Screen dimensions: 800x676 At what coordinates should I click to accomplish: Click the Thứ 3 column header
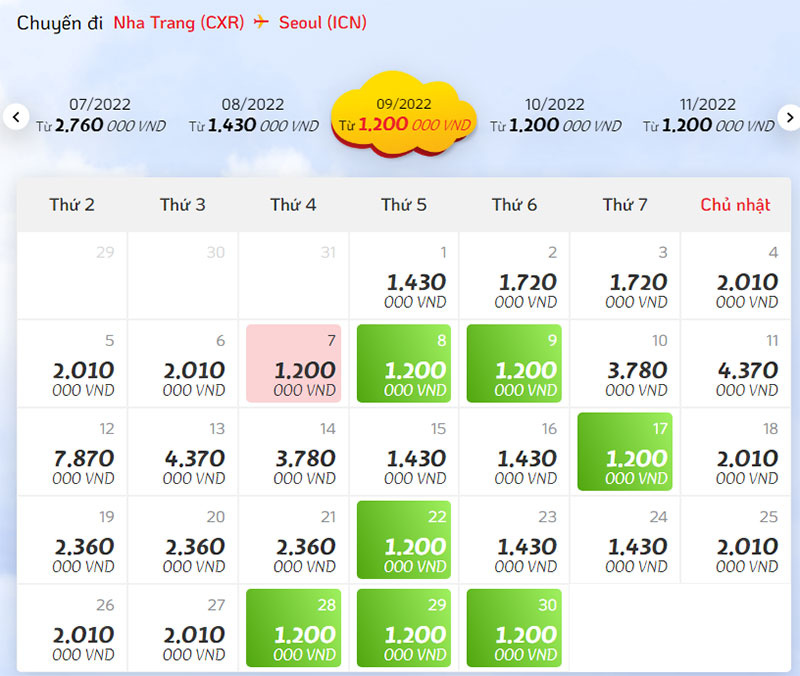click(183, 205)
